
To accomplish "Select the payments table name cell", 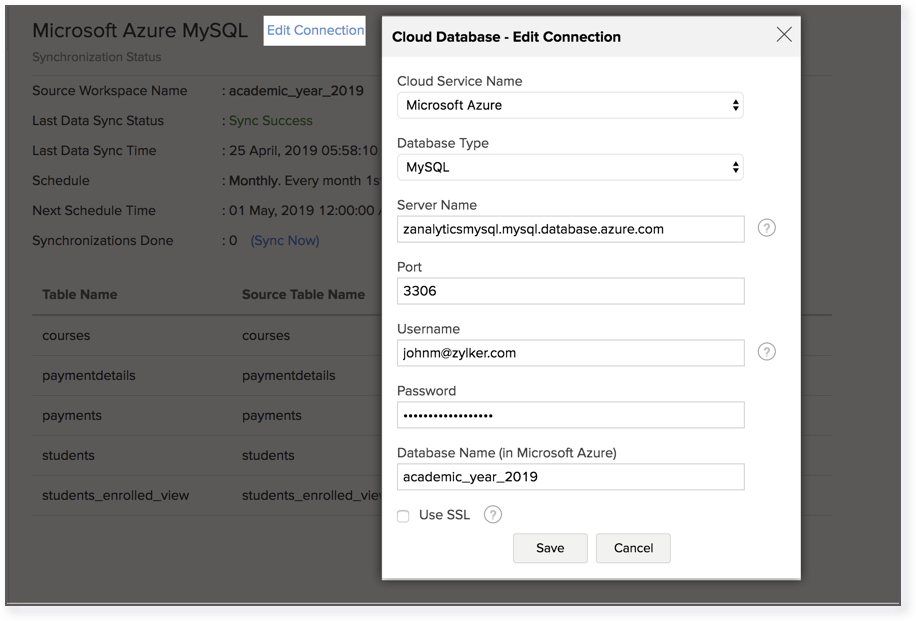I will (72, 415).
